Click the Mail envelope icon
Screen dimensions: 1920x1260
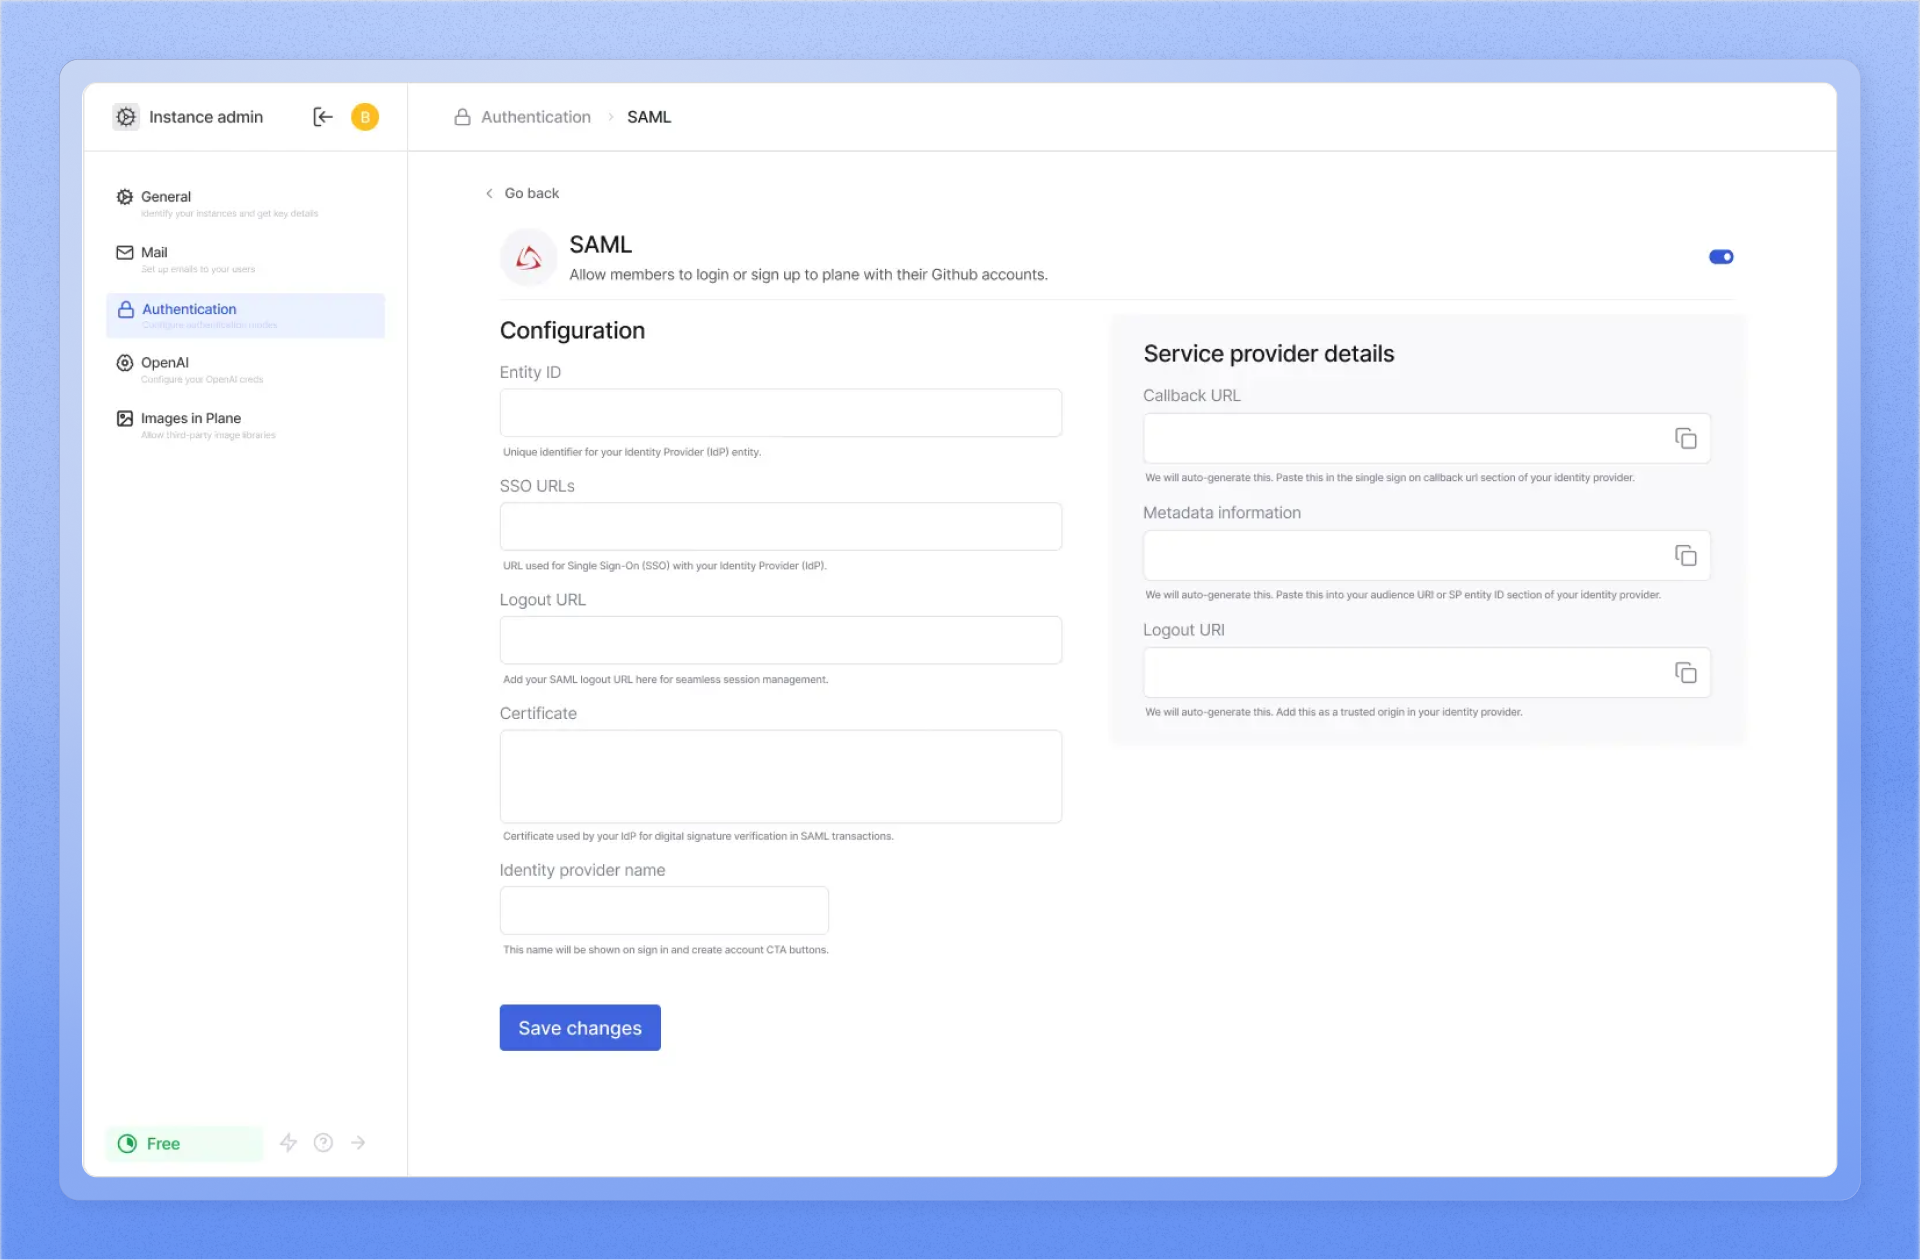(x=124, y=252)
